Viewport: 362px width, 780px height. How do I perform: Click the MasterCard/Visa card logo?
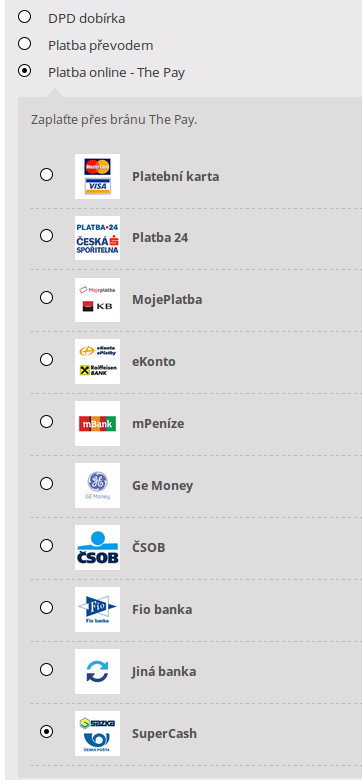pos(97,176)
